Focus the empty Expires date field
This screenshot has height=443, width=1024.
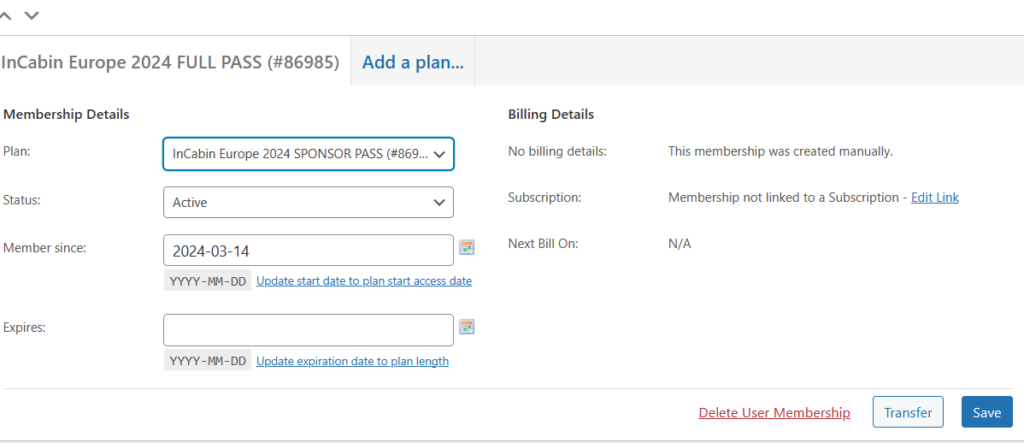[308, 330]
